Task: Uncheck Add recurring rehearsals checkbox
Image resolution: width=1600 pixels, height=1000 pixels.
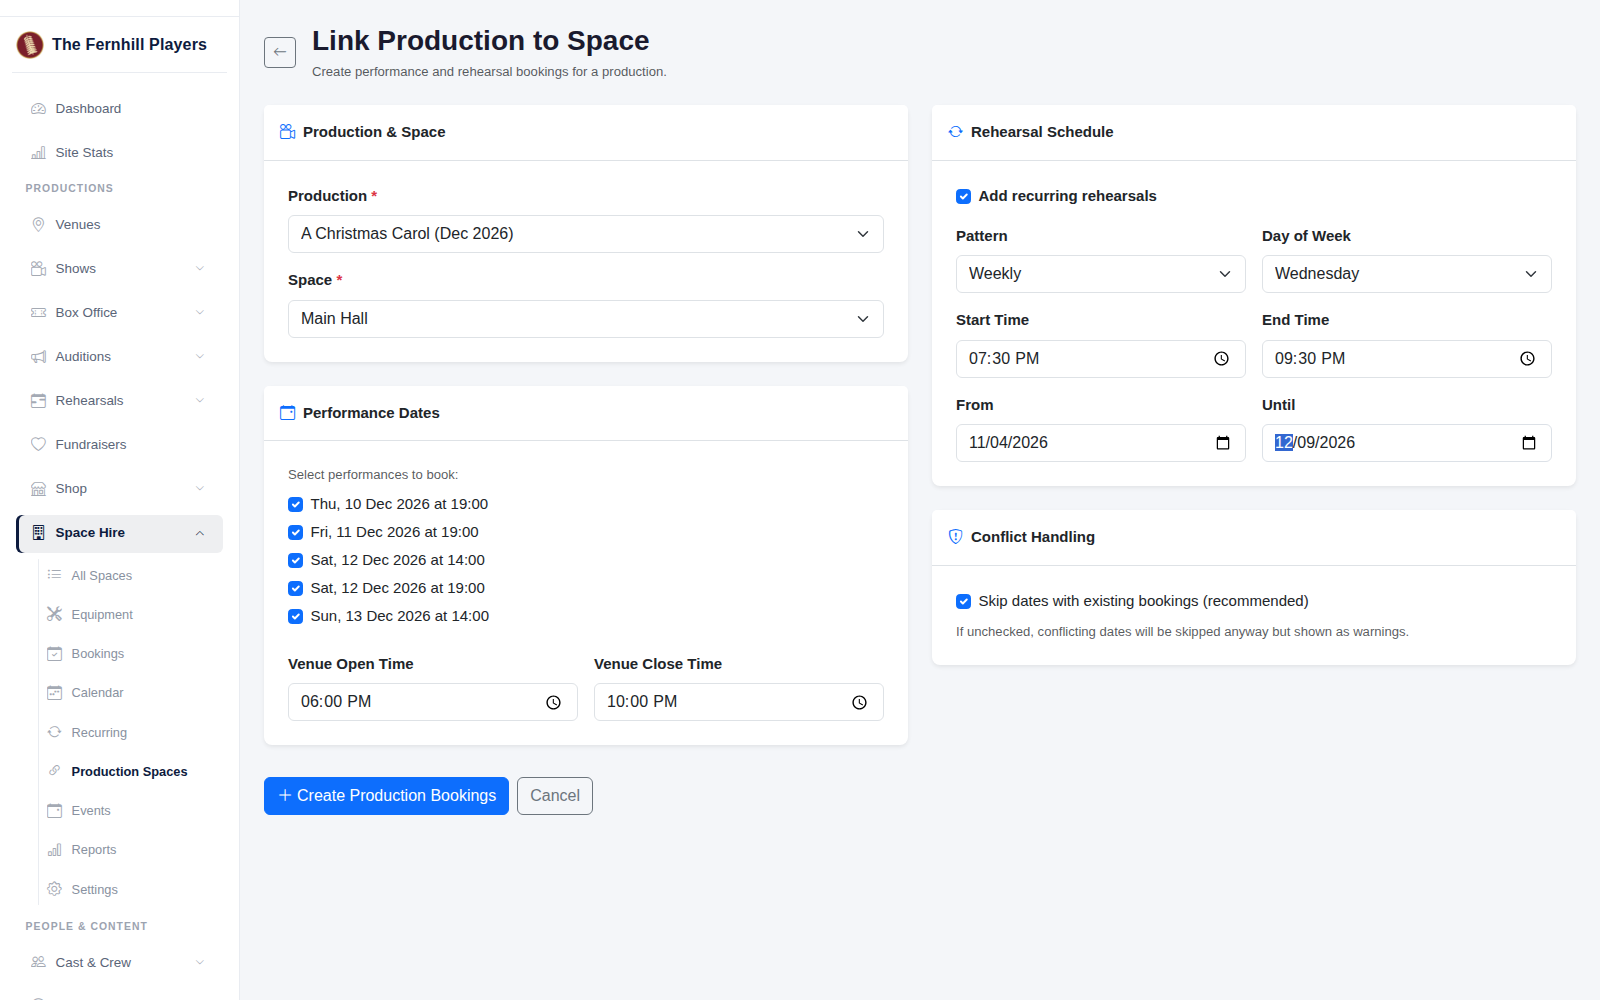Action: point(963,197)
